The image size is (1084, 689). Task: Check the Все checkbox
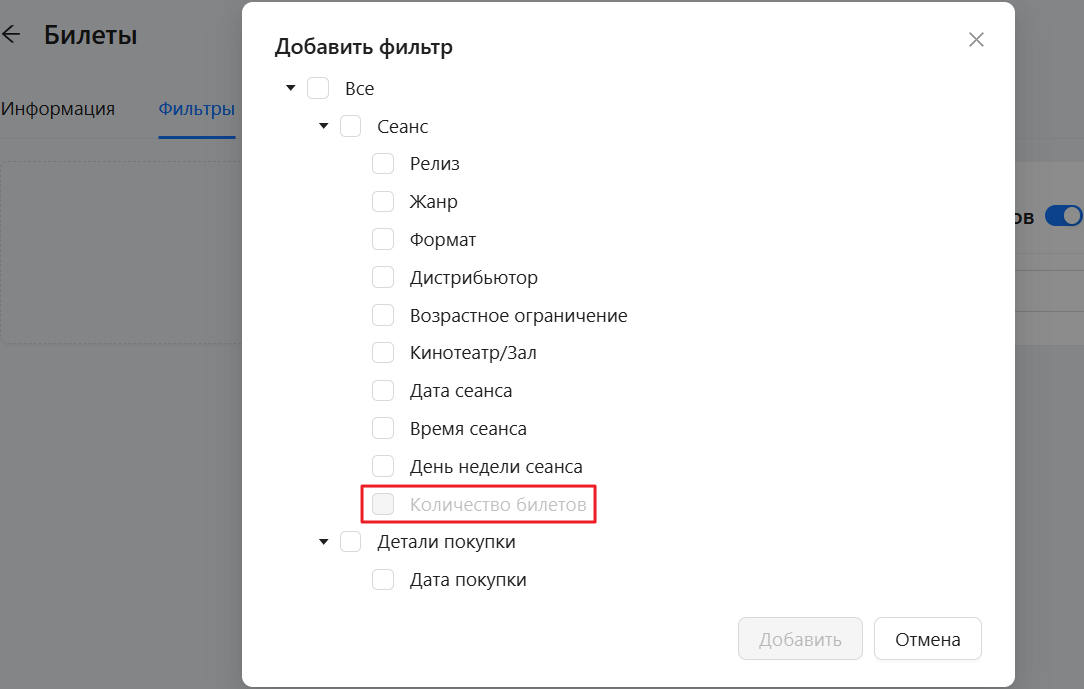(318, 88)
